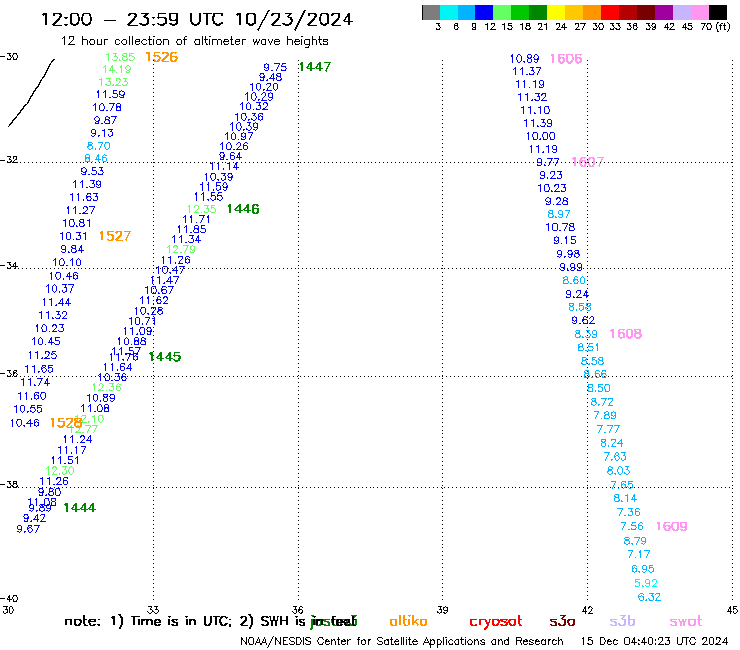740x650 pixels.
Task: Click the wave height value 11.63
Action: pos(84,197)
